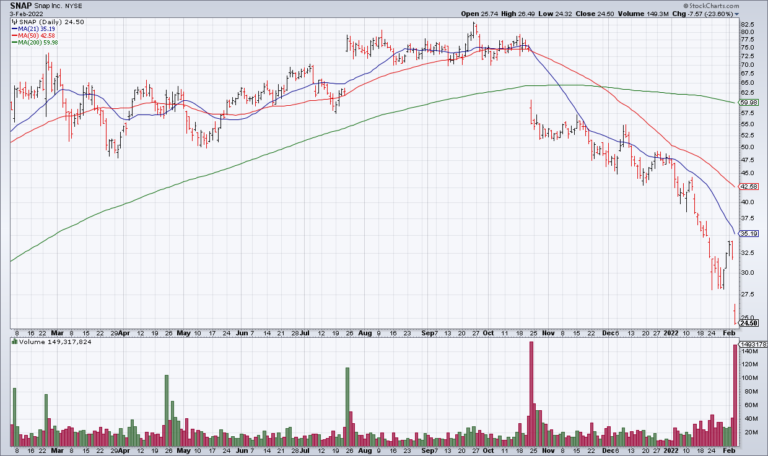Select the 'MA(21) 35.19' legend entry
The image size is (768, 456).
[36, 29]
